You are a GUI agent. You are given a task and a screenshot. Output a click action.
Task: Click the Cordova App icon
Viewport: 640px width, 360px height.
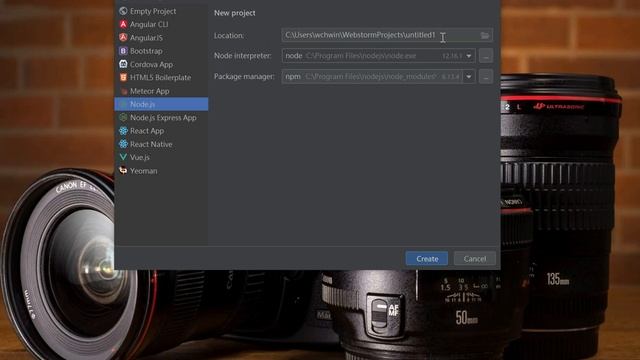(123, 64)
